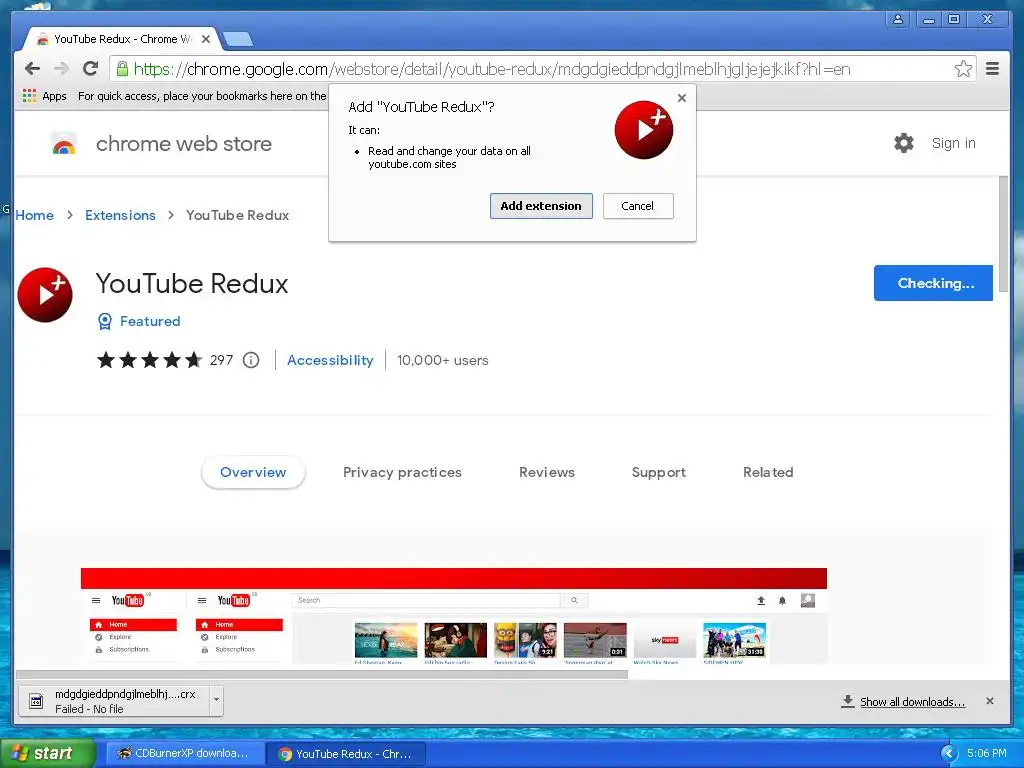Reload the page with refresh icon
This screenshot has height=768, width=1024.
click(x=91, y=68)
